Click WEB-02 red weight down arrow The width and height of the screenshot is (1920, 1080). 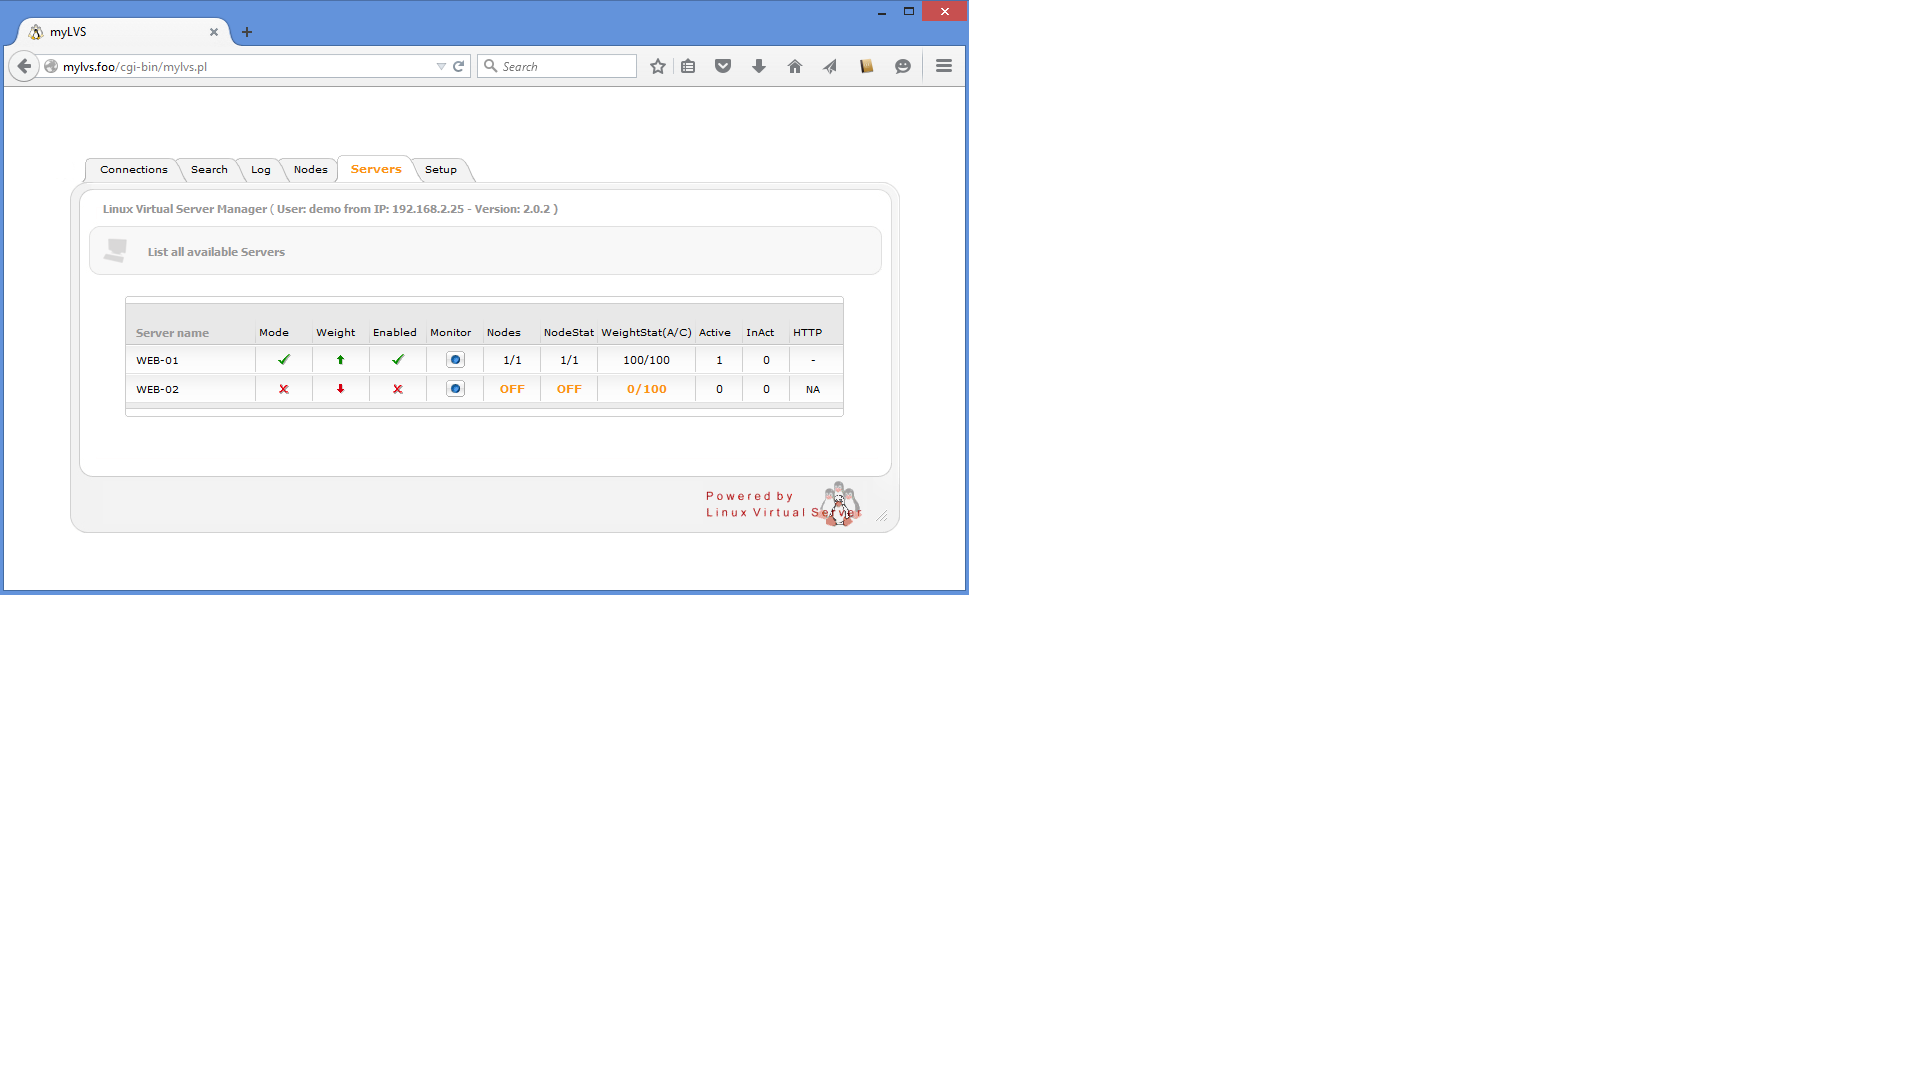(340, 389)
